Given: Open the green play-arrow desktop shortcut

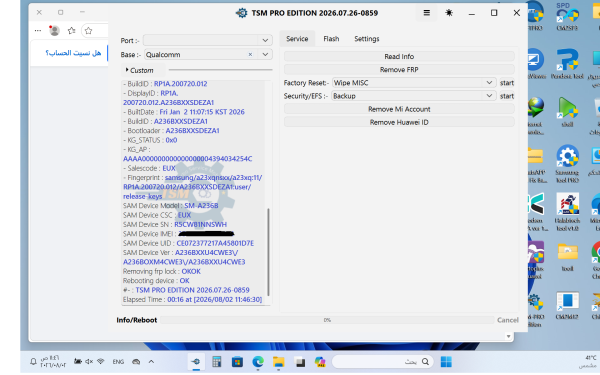Looking at the screenshot, I should tap(567, 112).
